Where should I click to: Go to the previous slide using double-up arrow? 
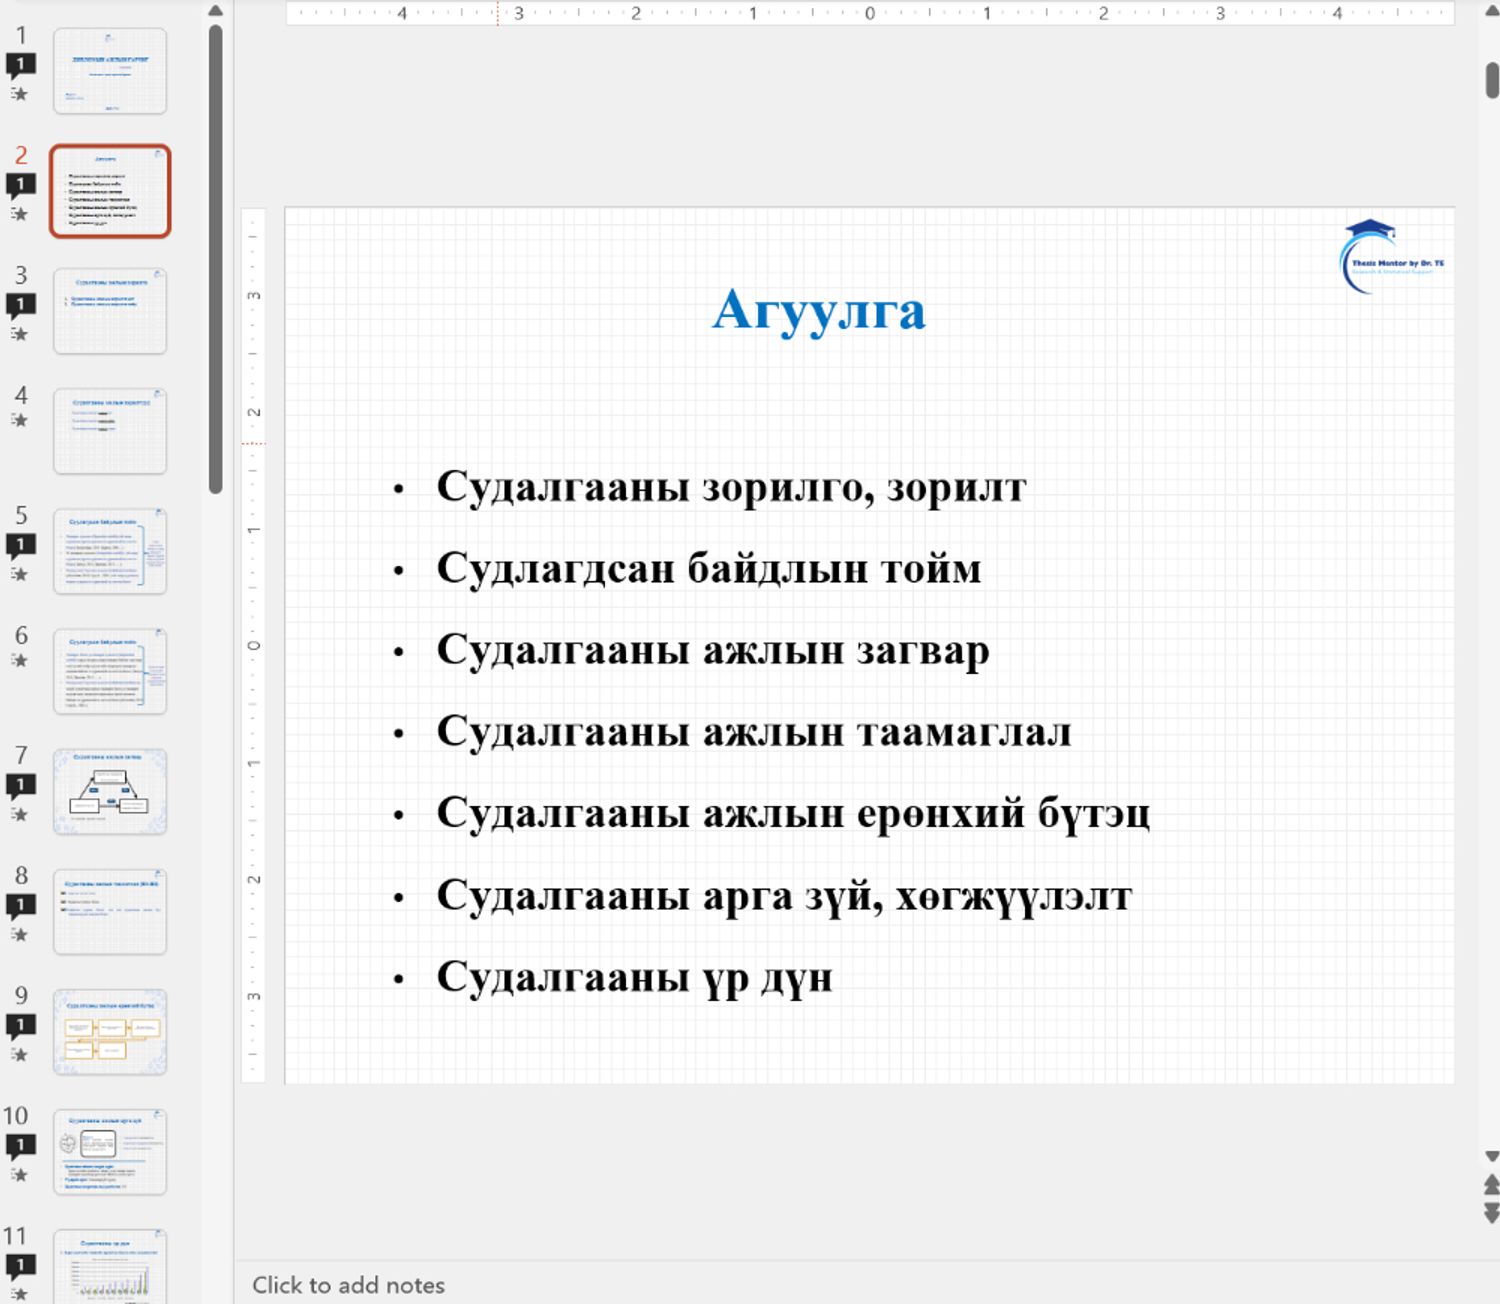coord(1491,1185)
